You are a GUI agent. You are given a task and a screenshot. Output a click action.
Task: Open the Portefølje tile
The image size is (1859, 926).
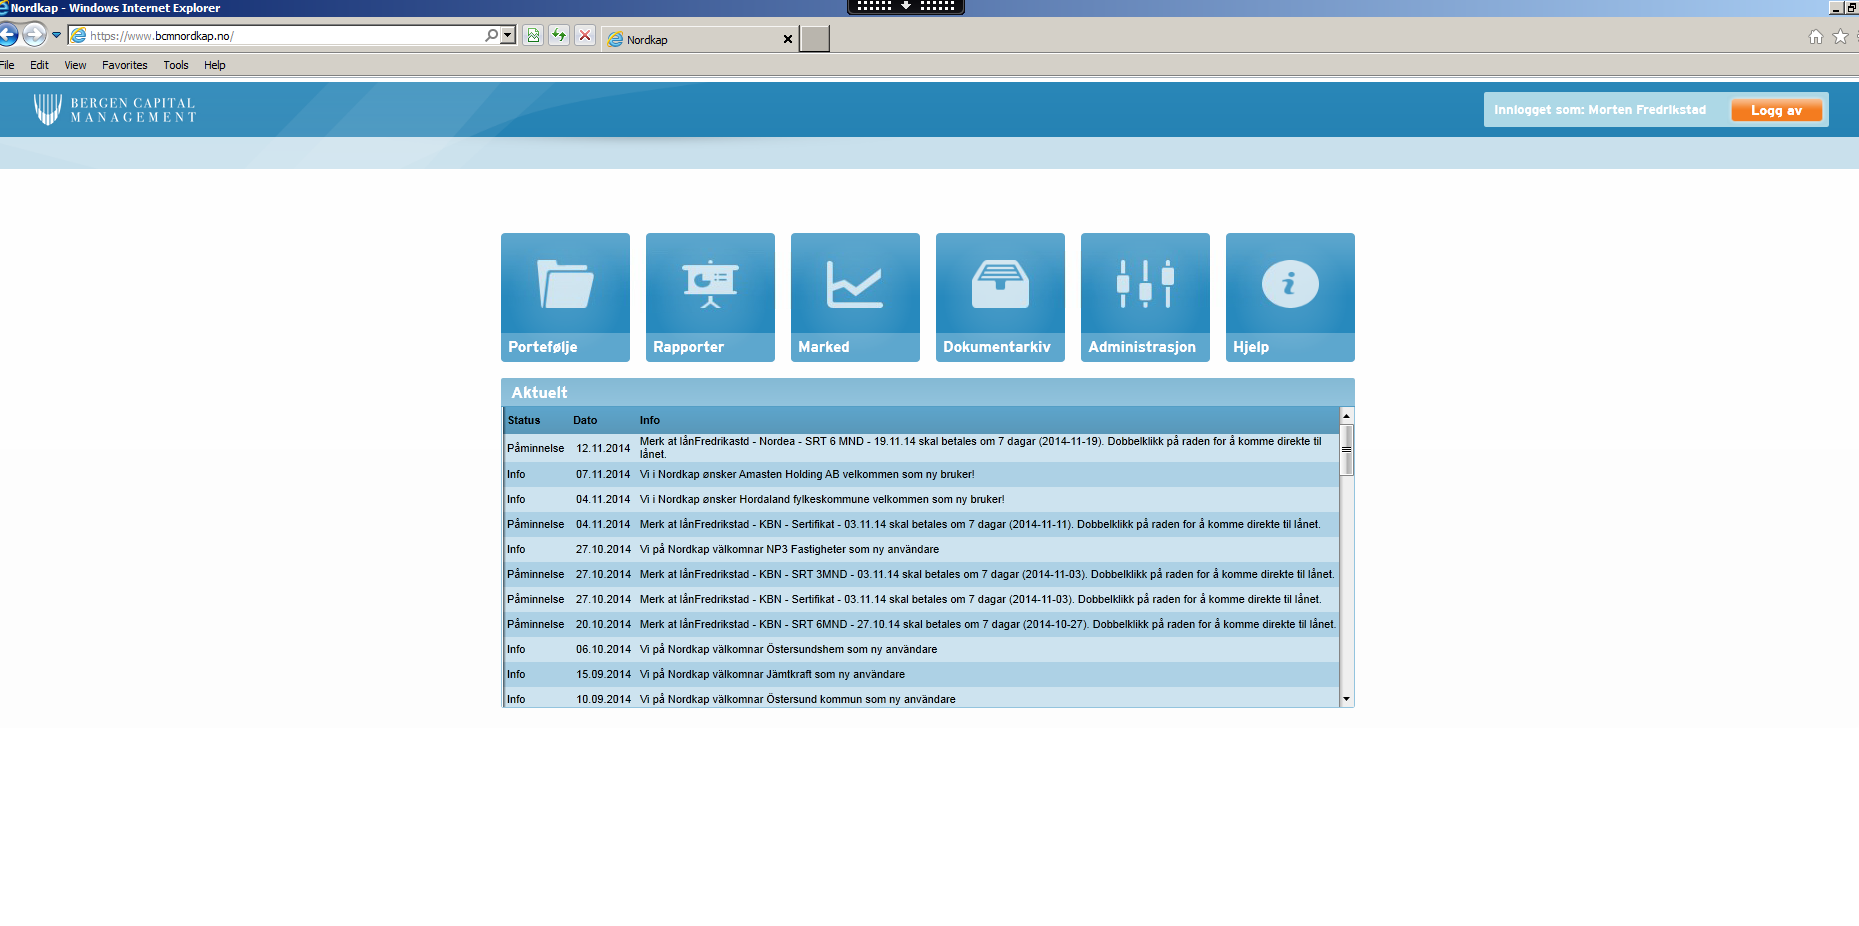coord(565,297)
